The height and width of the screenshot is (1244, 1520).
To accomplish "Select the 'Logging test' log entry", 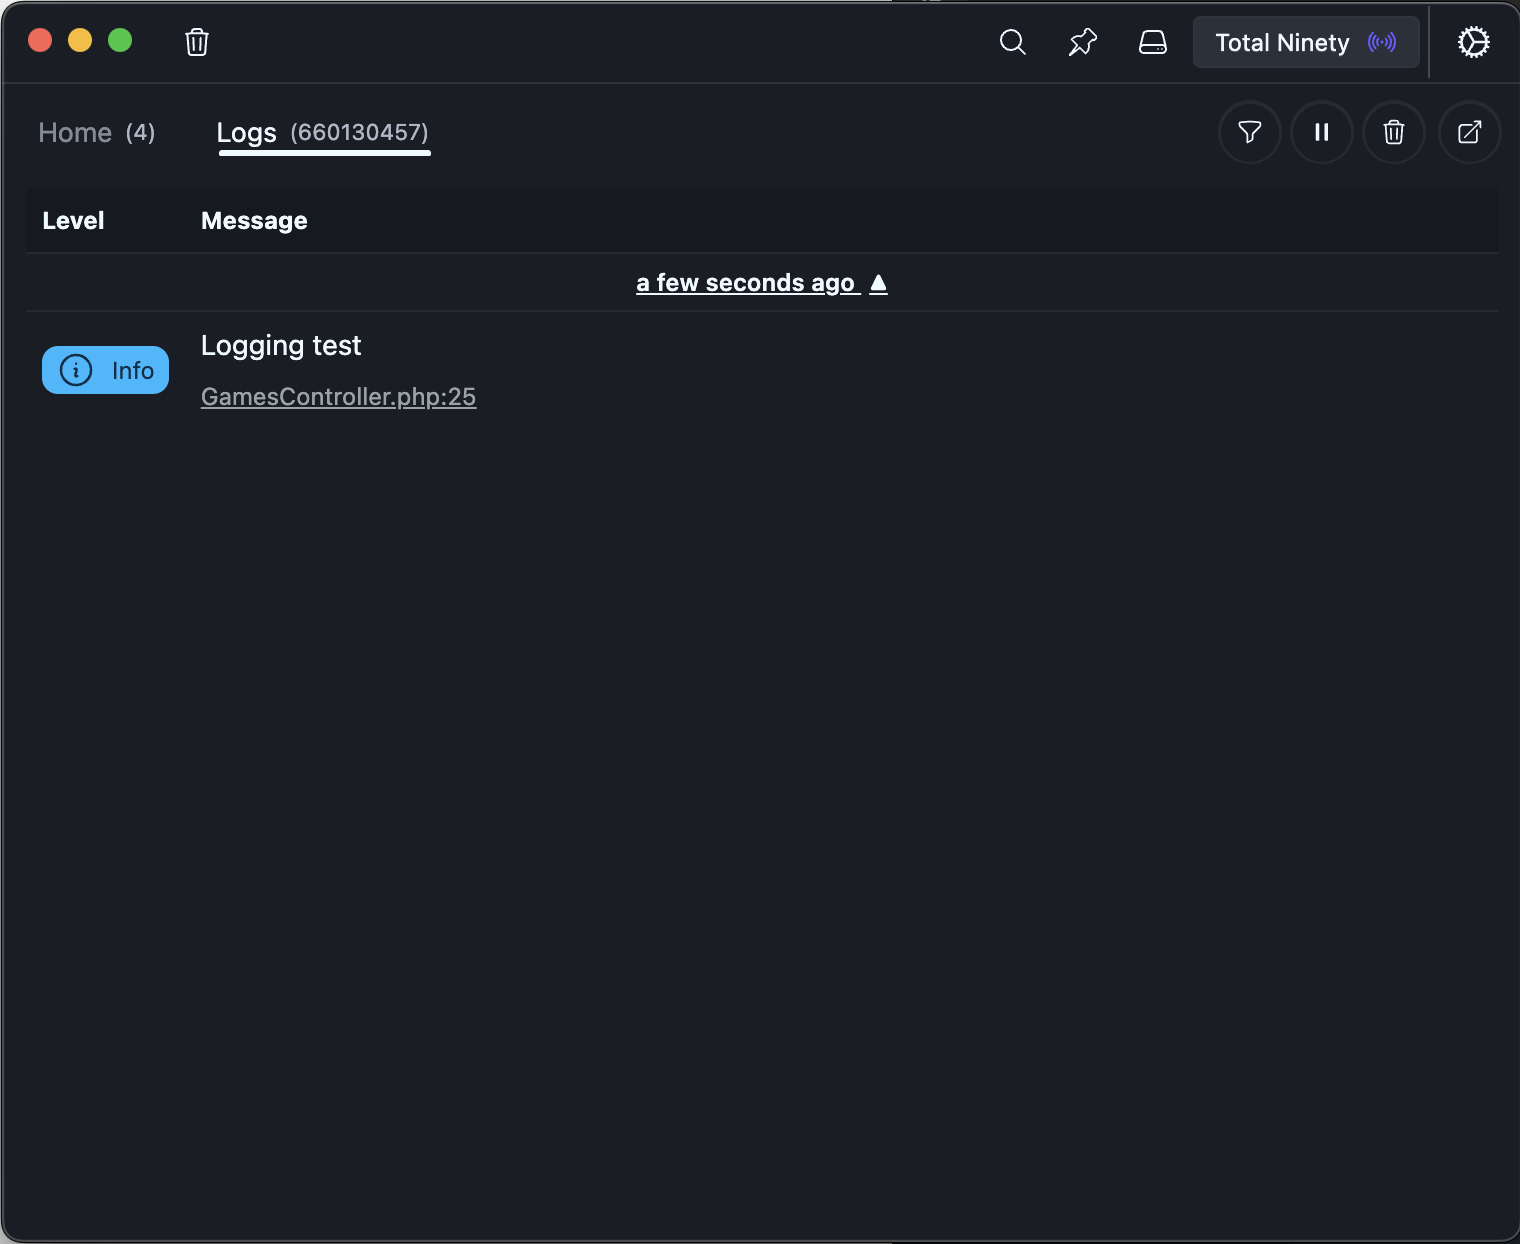I will pos(281,345).
